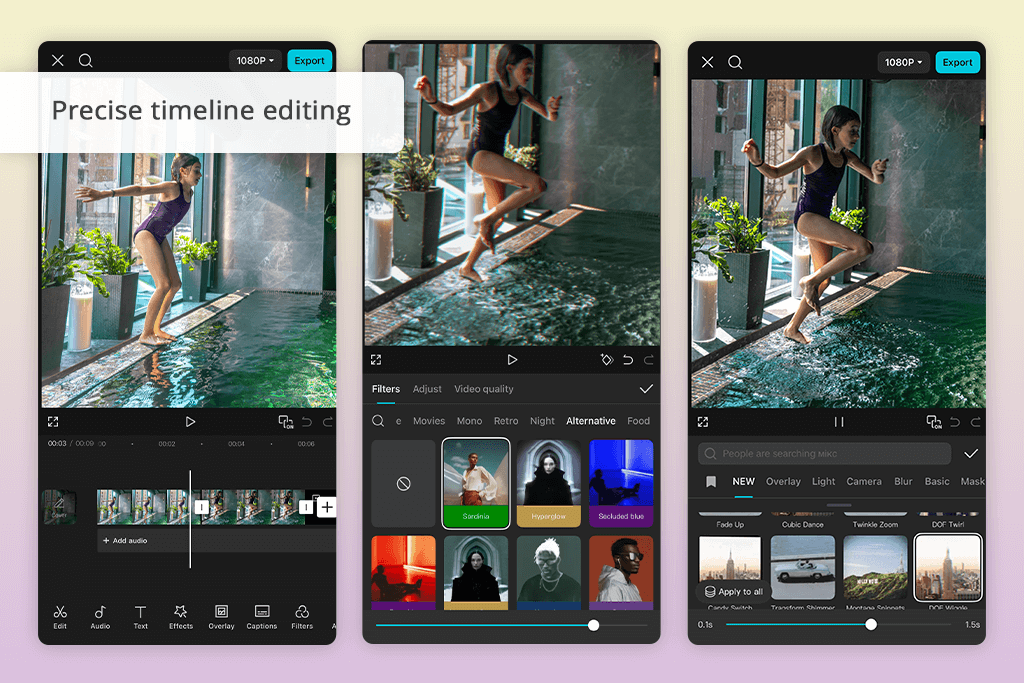
Task: Select the Movies filter category
Action: (429, 421)
